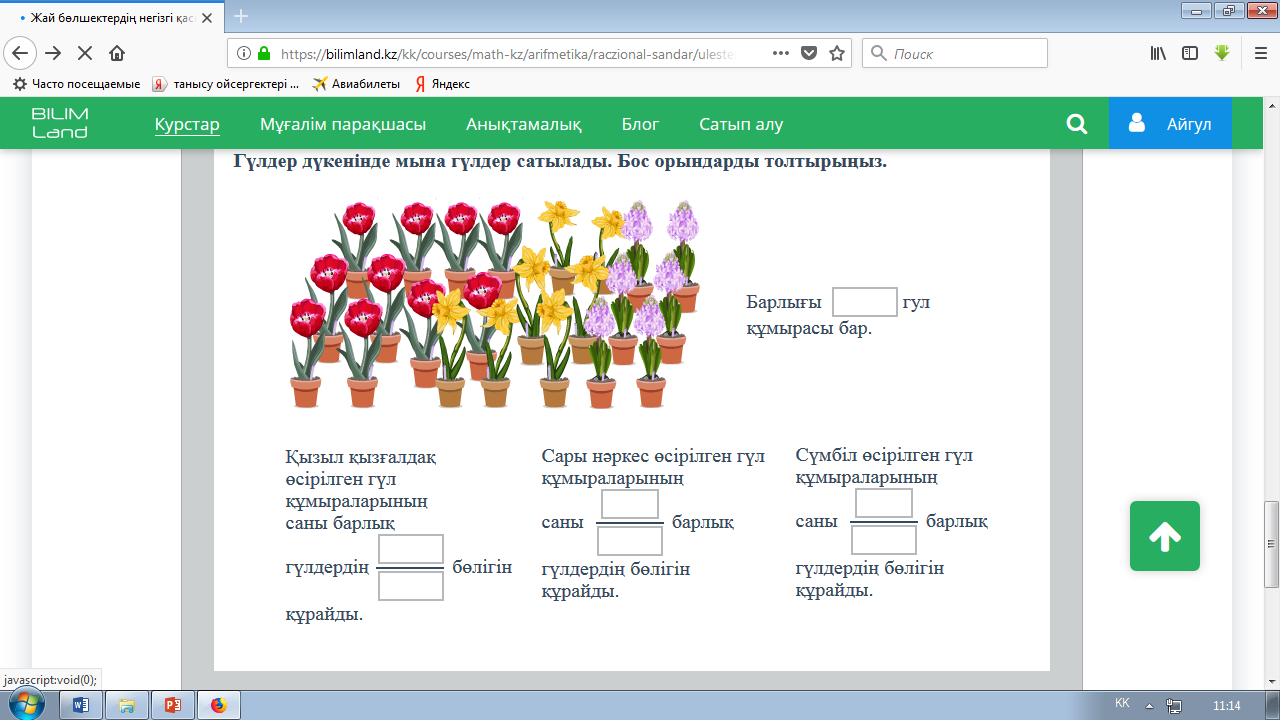Click the red tulip fraction denominator box
The image size is (1280, 720).
point(411,586)
